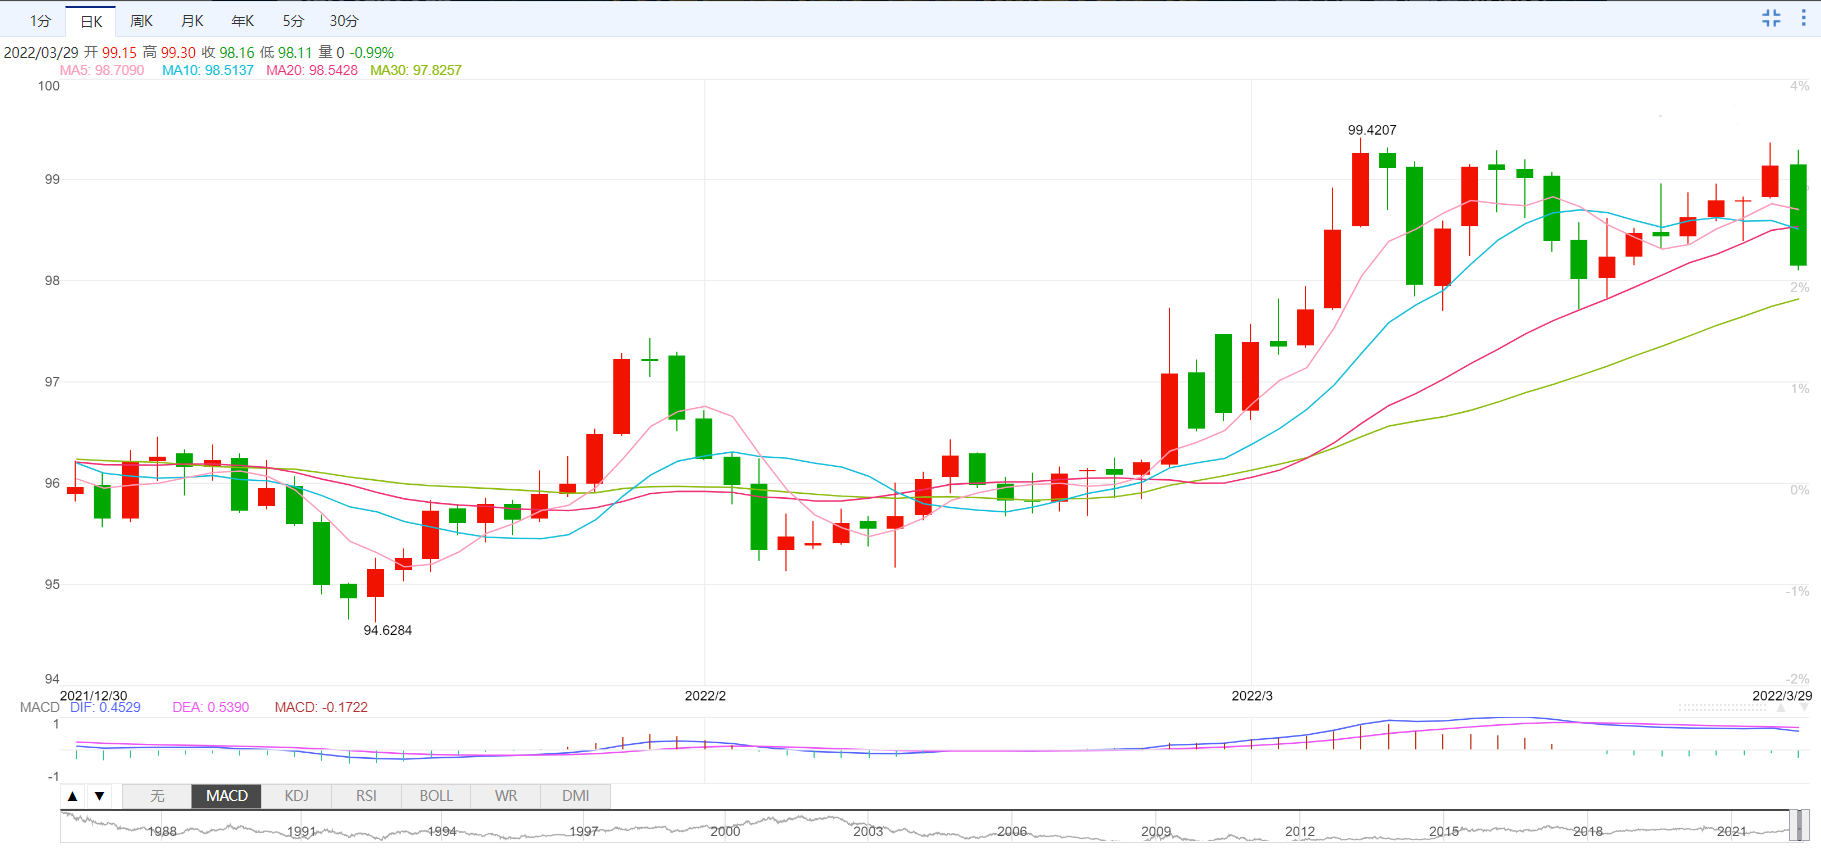The image size is (1821, 866).
Task: Show the BOLL indicator
Action: [x=436, y=796]
